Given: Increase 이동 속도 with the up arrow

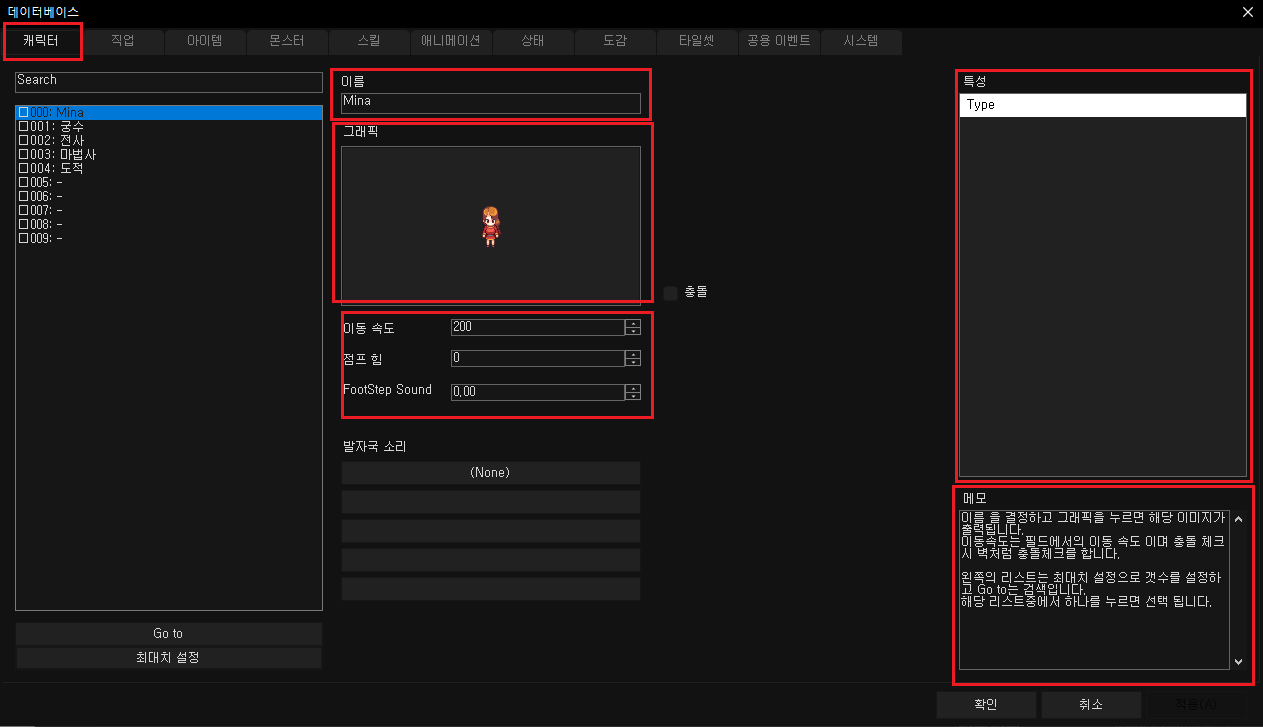Looking at the screenshot, I should click(632, 323).
